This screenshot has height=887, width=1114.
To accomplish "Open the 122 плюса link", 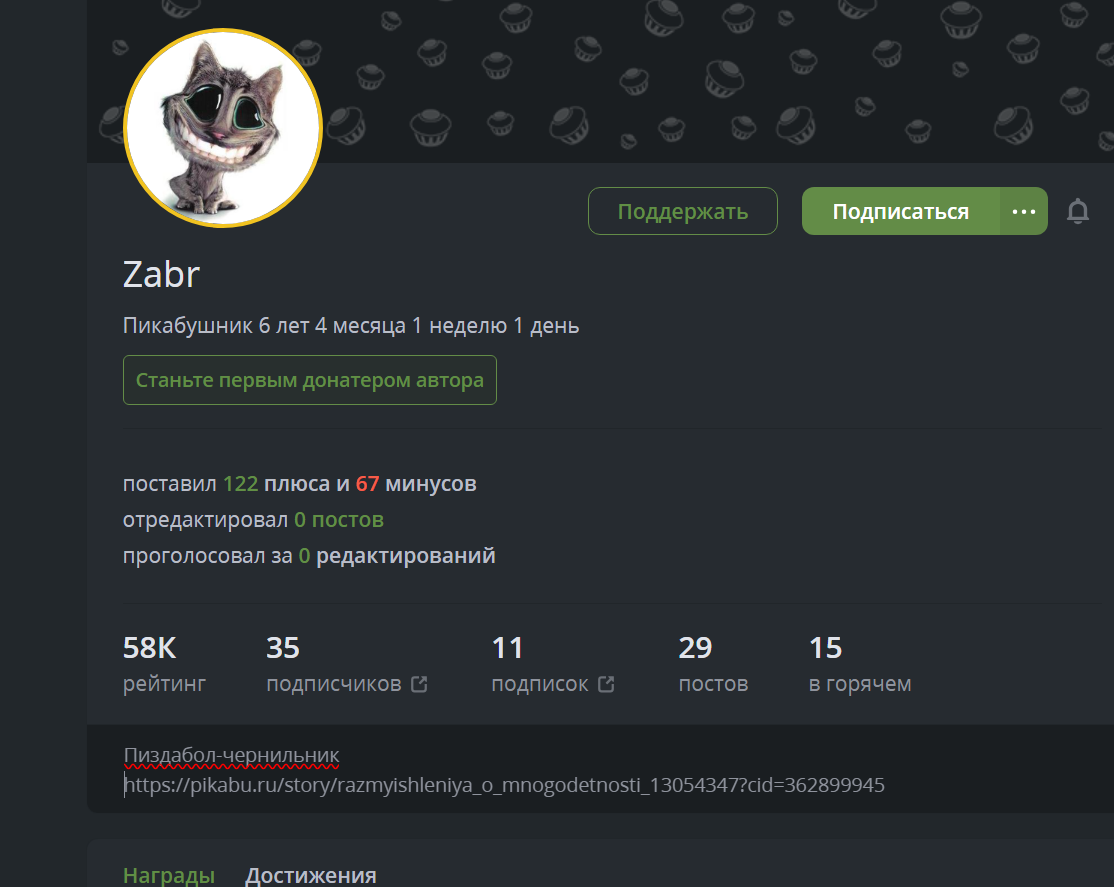I will [276, 483].
